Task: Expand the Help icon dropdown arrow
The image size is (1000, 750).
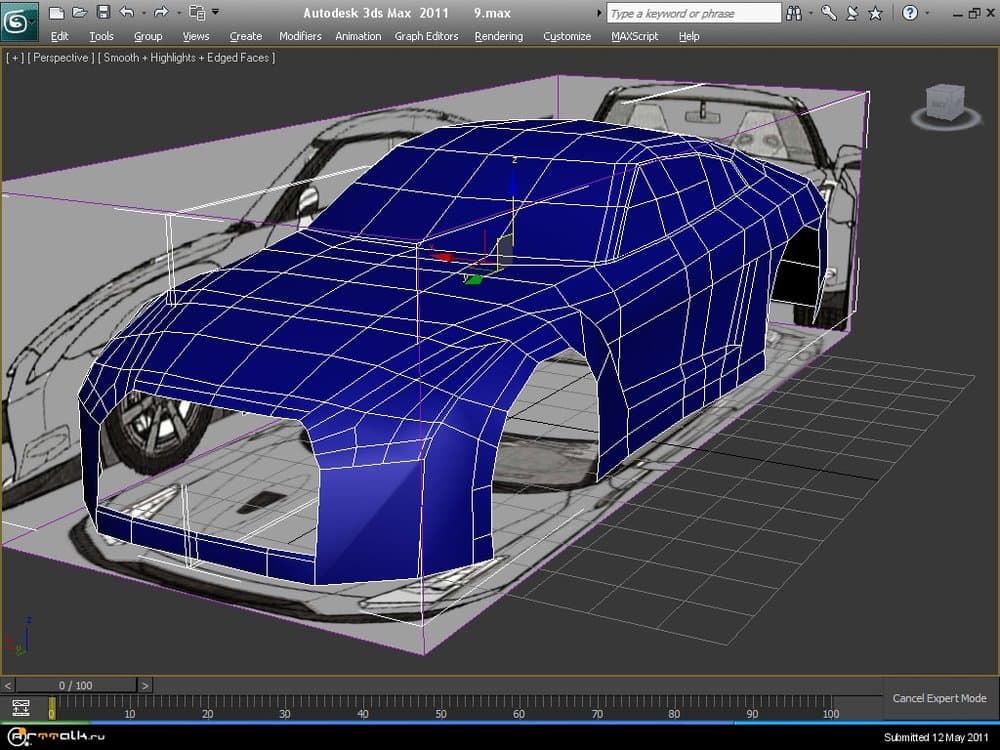Action: 927,13
